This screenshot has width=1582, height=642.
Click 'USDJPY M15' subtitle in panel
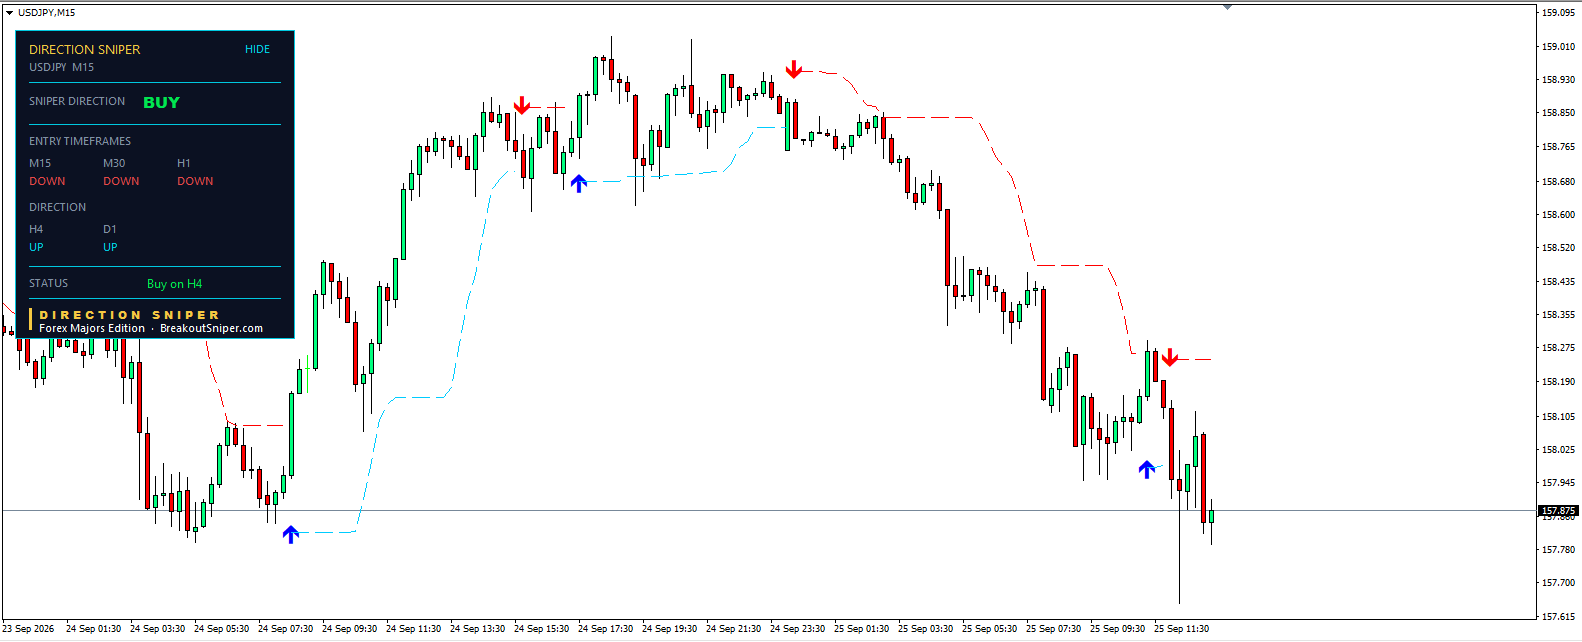point(61,67)
